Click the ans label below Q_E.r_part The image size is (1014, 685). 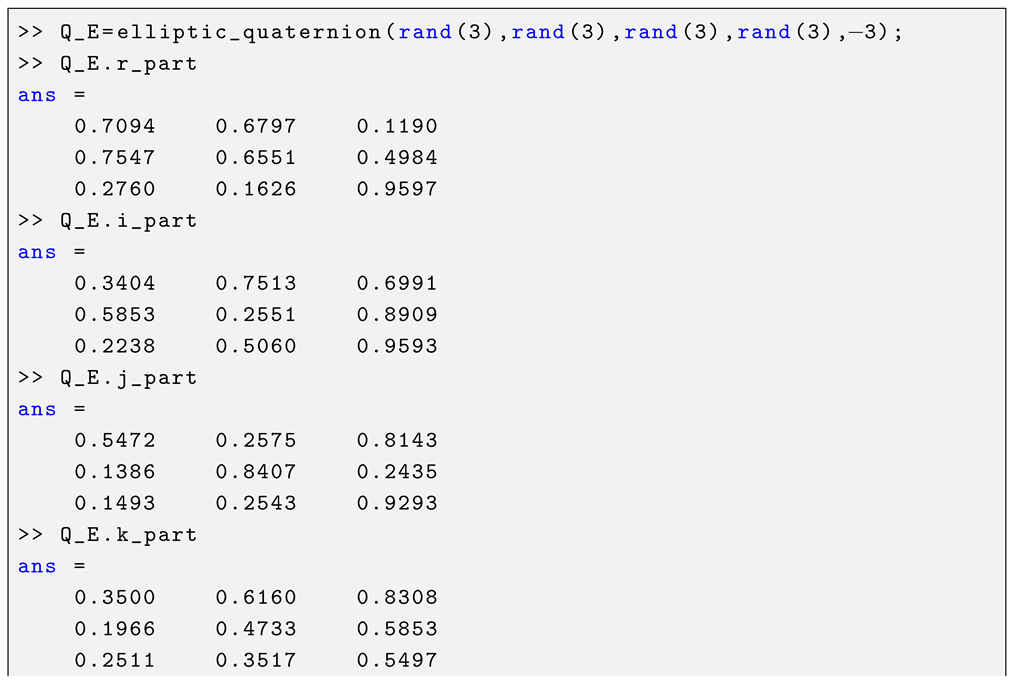[37, 96]
